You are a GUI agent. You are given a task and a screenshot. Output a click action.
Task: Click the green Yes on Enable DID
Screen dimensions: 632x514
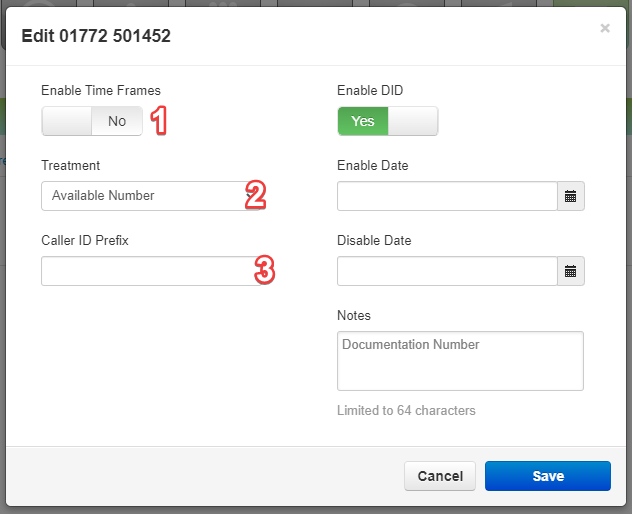(363, 121)
